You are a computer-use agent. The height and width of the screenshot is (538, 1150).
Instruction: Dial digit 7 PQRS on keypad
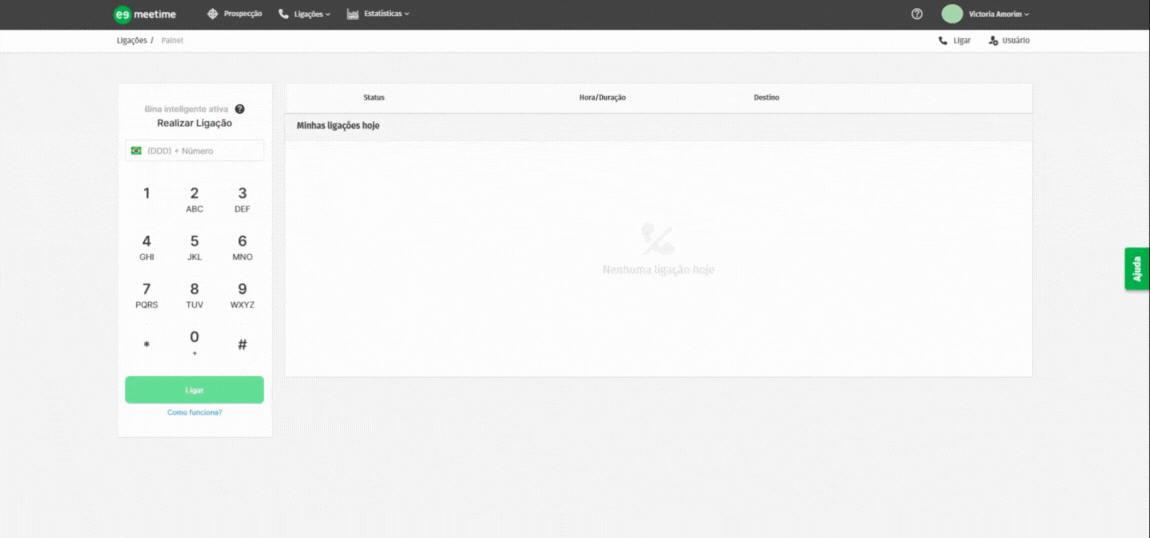pos(147,295)
